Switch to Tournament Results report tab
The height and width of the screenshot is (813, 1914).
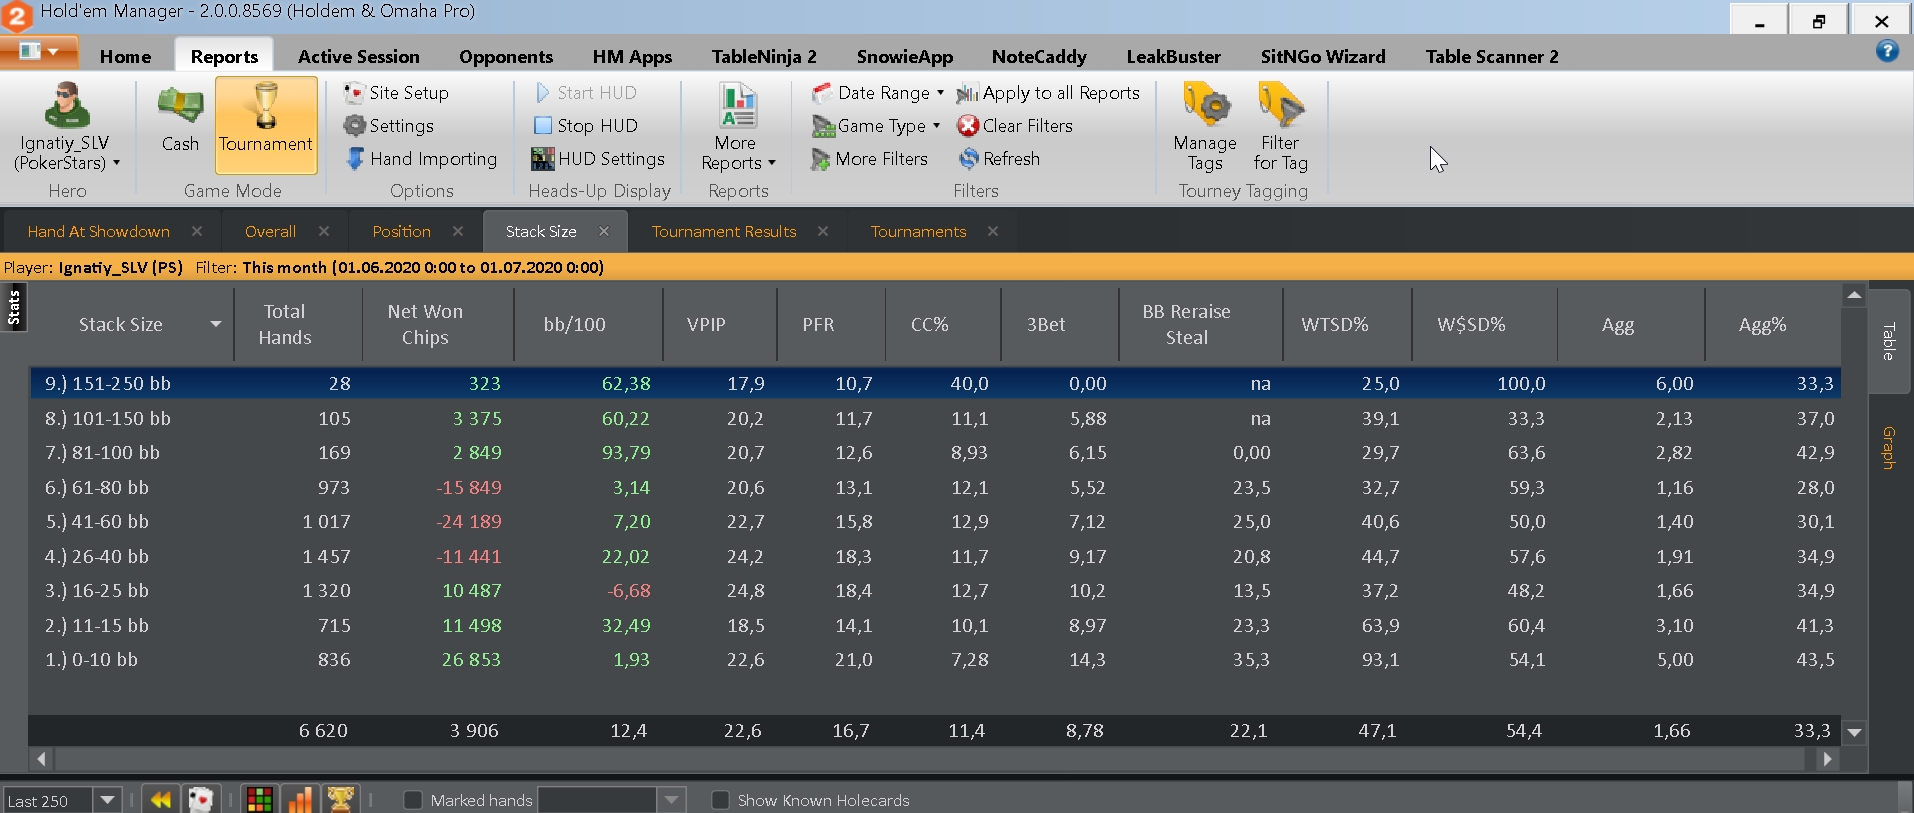tap(724, 232)
